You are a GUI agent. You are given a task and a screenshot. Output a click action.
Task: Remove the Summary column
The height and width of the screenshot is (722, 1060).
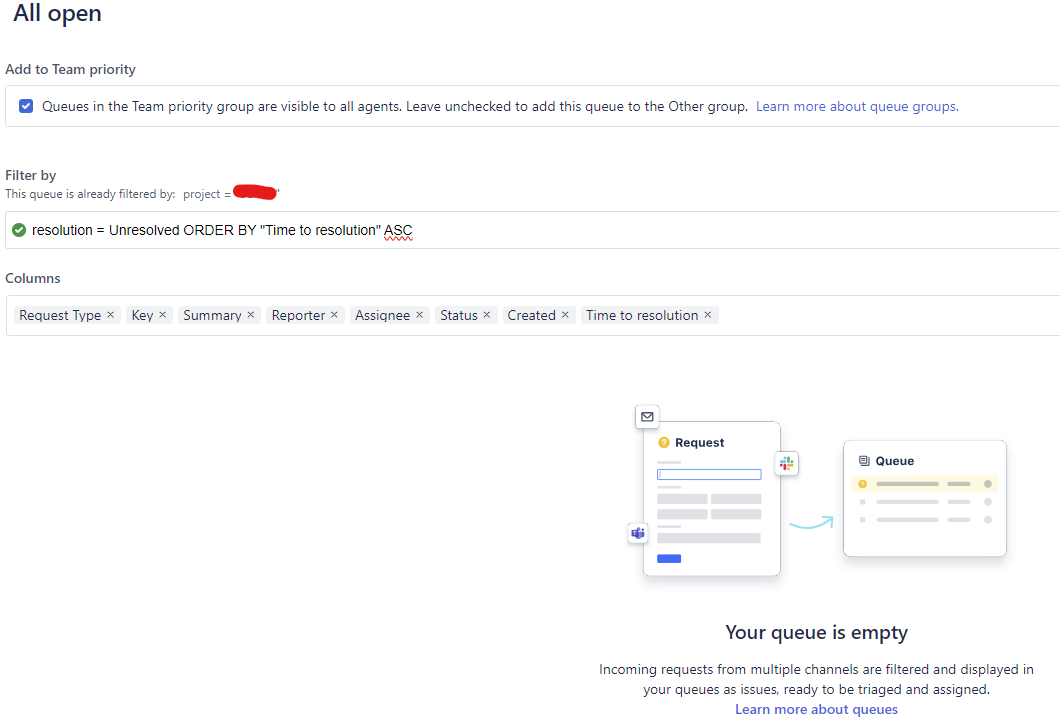tap(251, 315)
